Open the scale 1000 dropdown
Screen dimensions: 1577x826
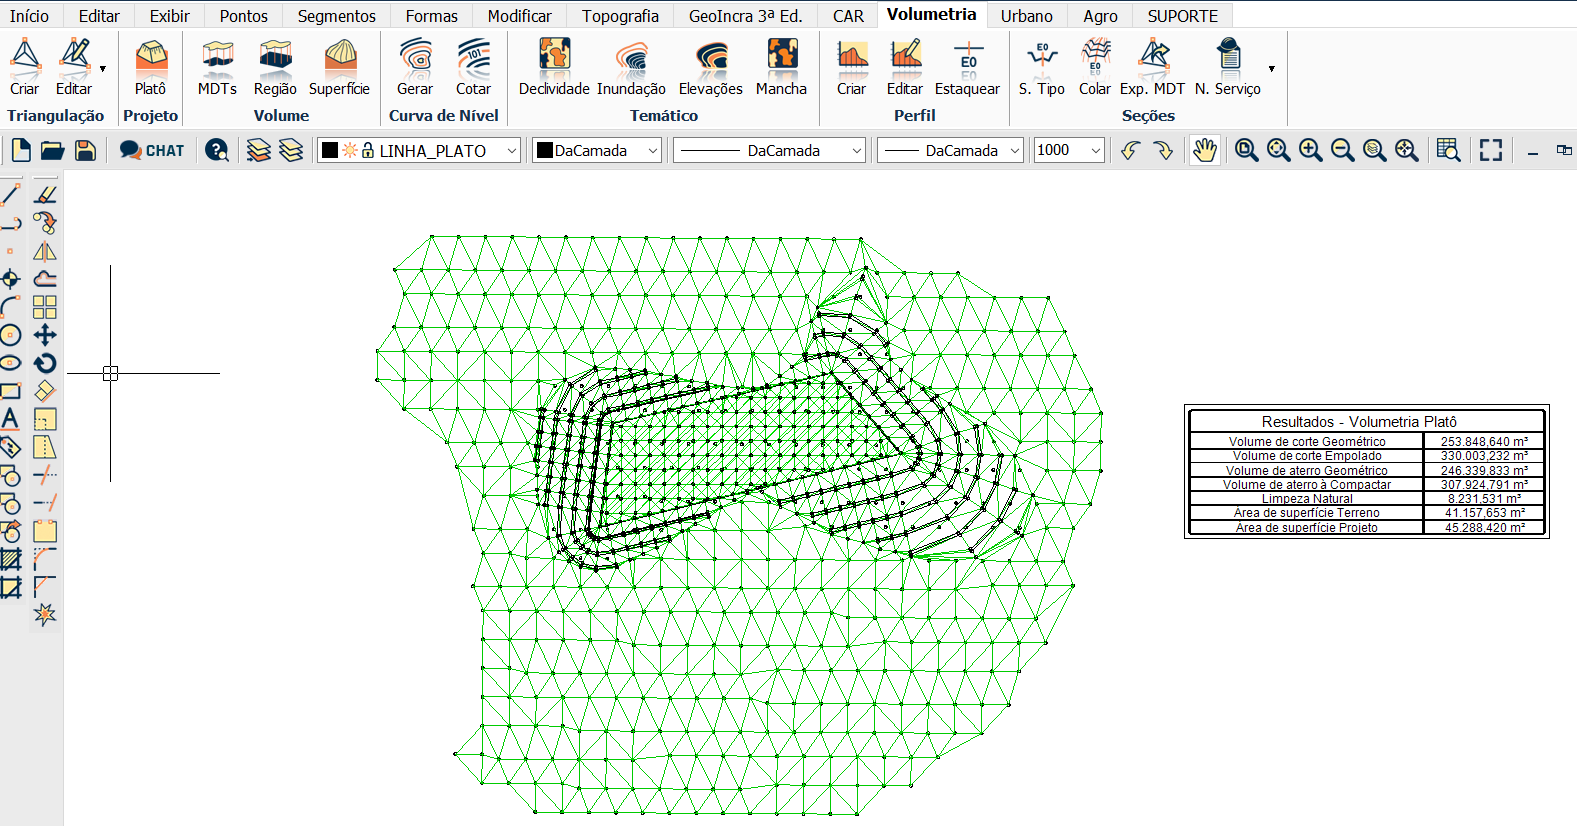(1095, 150)
